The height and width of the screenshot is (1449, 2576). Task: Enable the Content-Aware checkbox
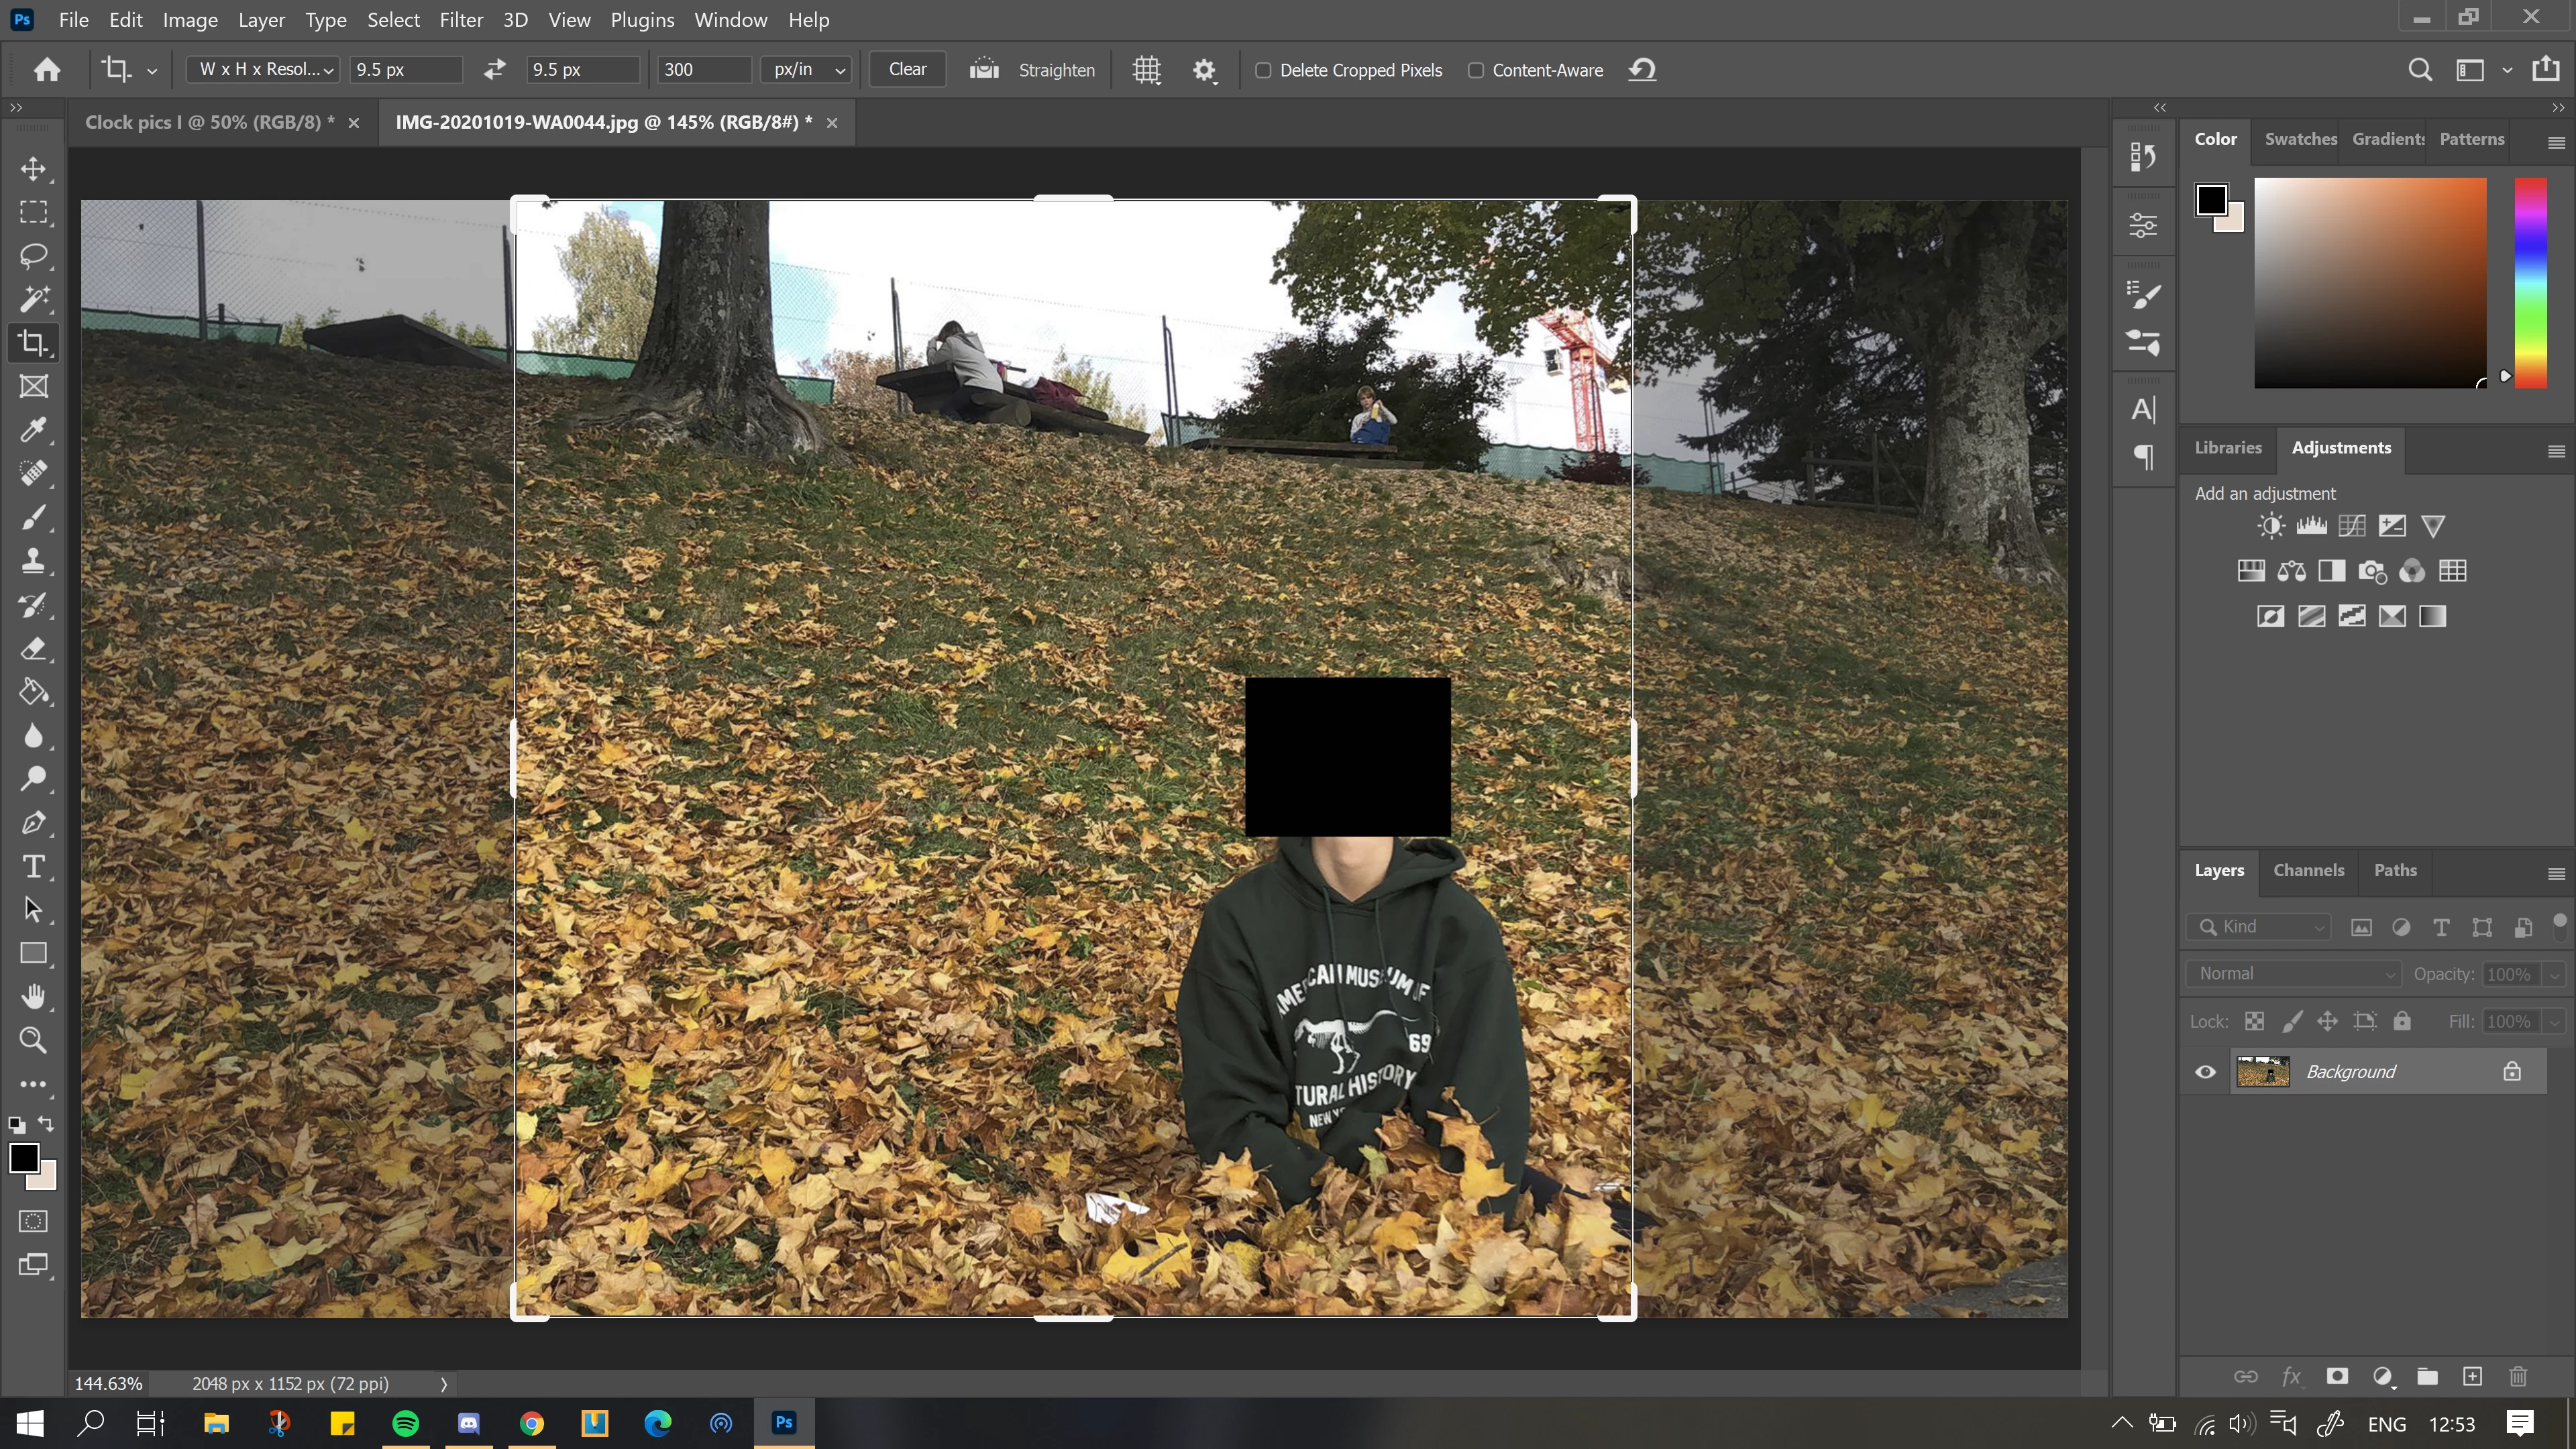tap(1475, 70)
